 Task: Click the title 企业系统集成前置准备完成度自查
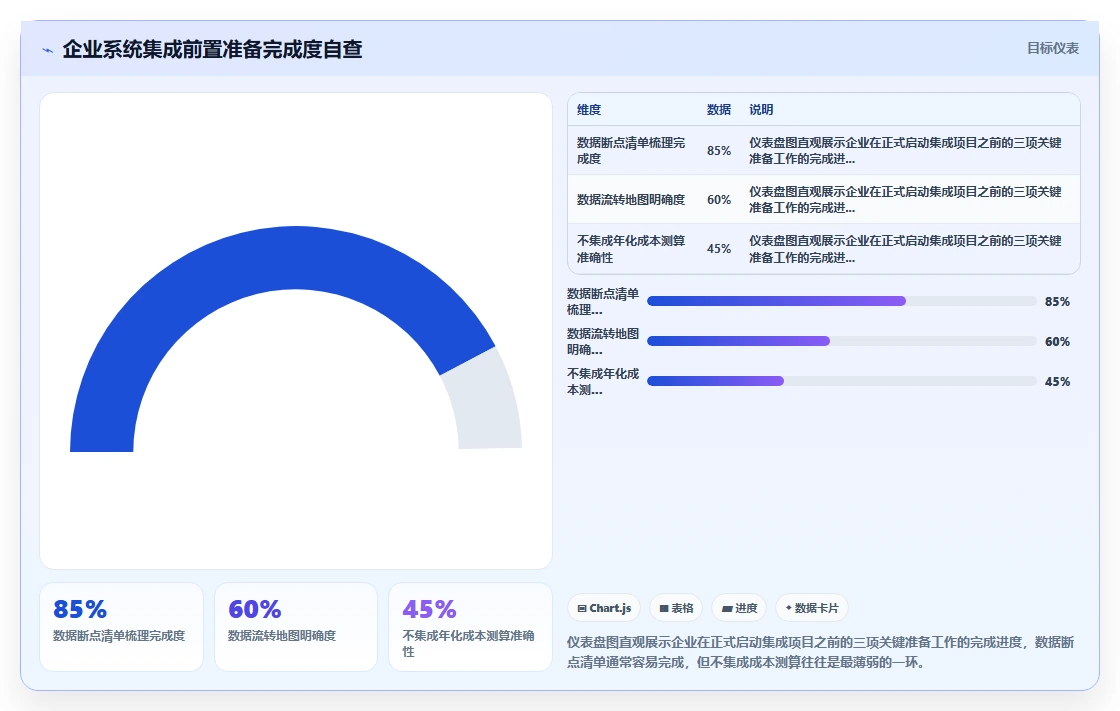pyautogui.click(x=212, y=49)
